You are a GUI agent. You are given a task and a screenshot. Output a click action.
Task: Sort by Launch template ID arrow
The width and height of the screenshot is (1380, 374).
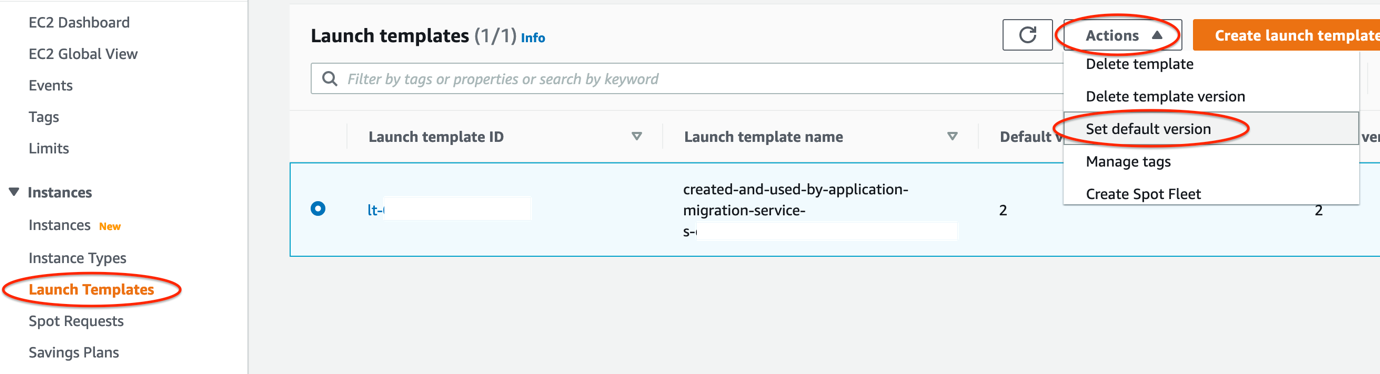coord(637,136)
